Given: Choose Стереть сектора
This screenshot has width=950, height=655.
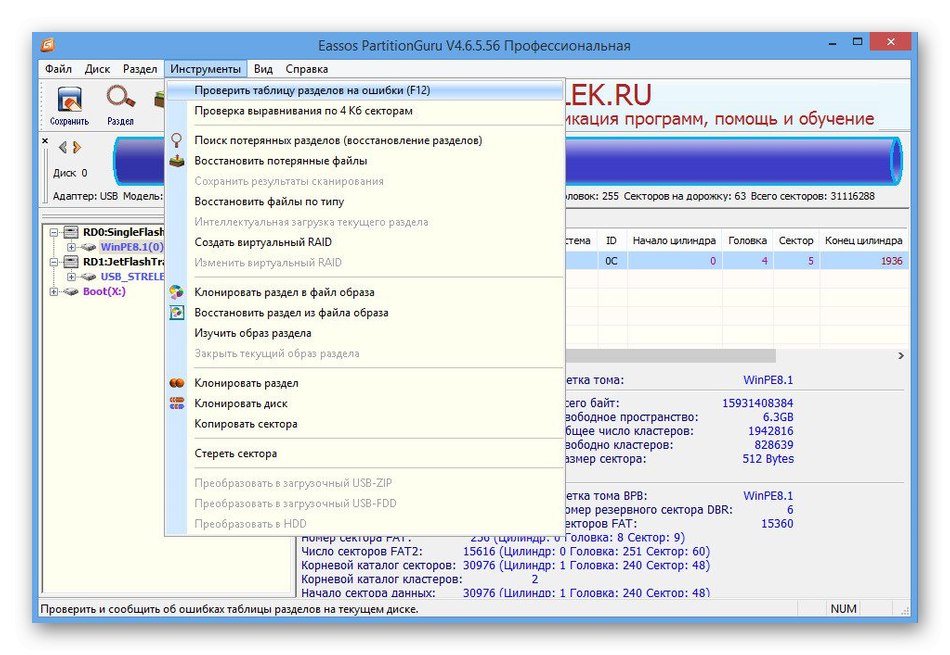Looking at the screenshot, I should pyautogui.click(x=365, y=453).
